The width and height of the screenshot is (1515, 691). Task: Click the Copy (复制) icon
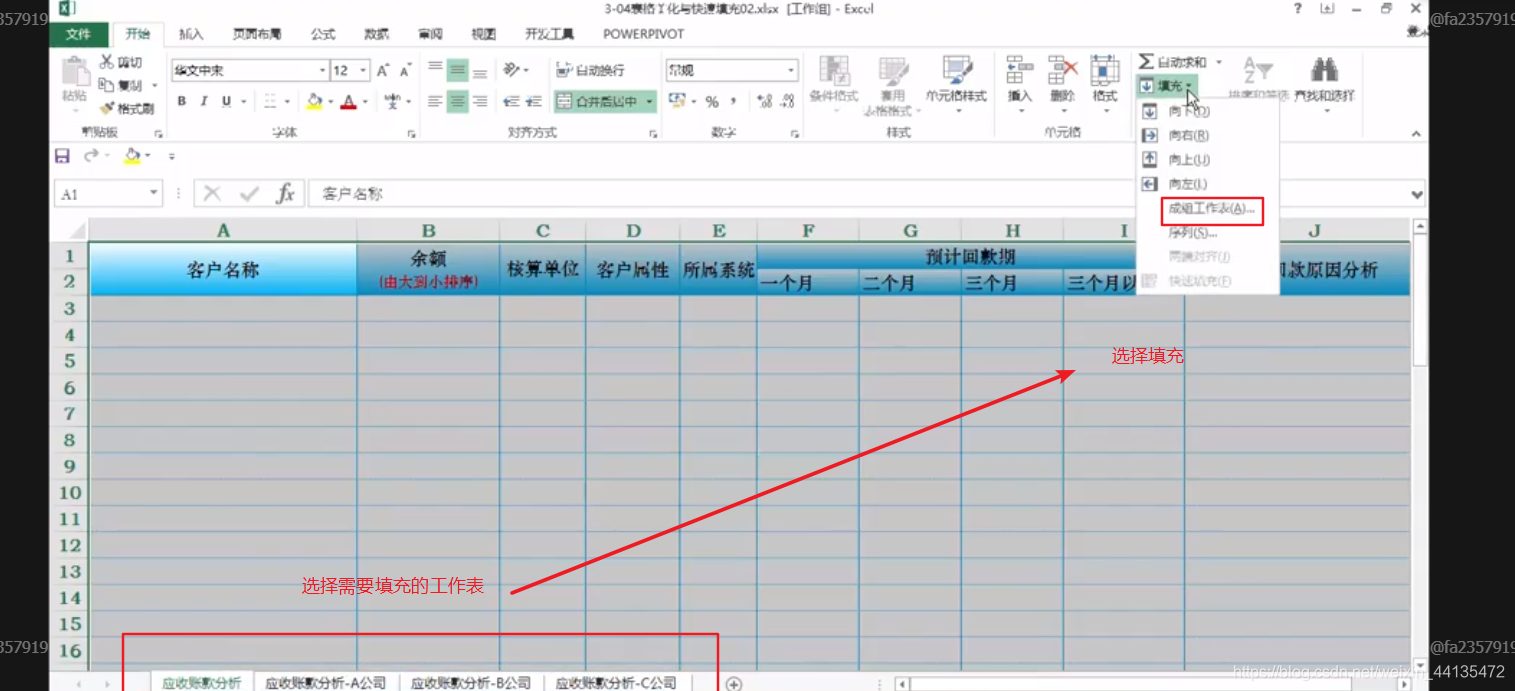click(107, 85)
